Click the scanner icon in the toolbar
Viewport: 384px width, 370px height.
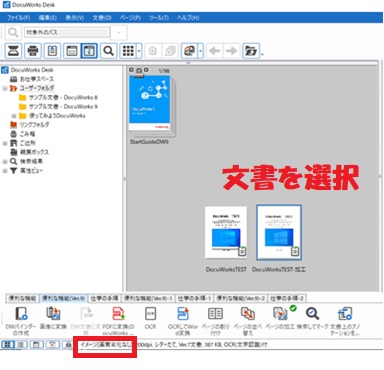coord(13,51)
